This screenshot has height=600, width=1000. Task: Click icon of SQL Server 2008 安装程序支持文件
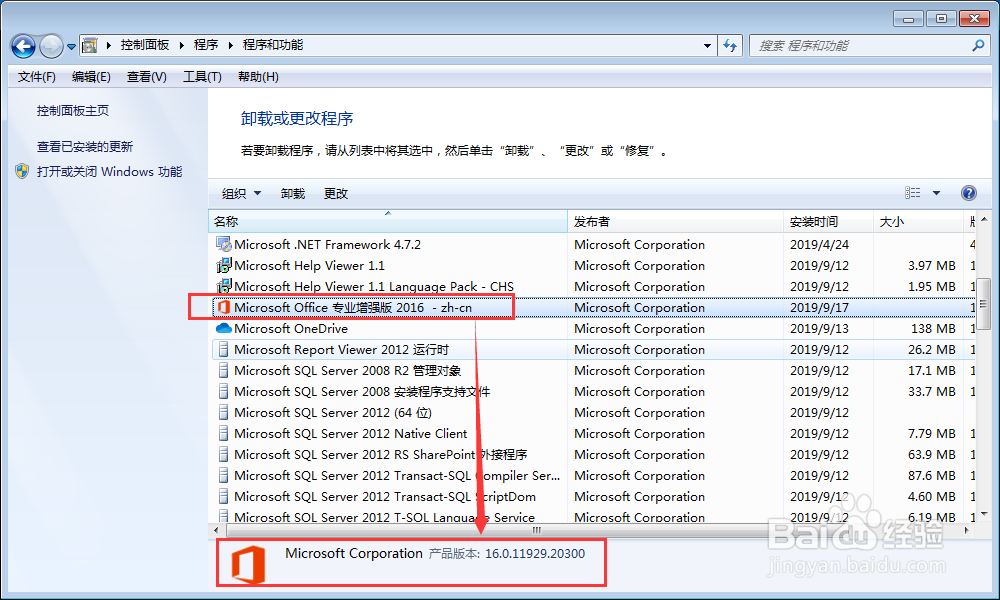click(x=223, y=391)
